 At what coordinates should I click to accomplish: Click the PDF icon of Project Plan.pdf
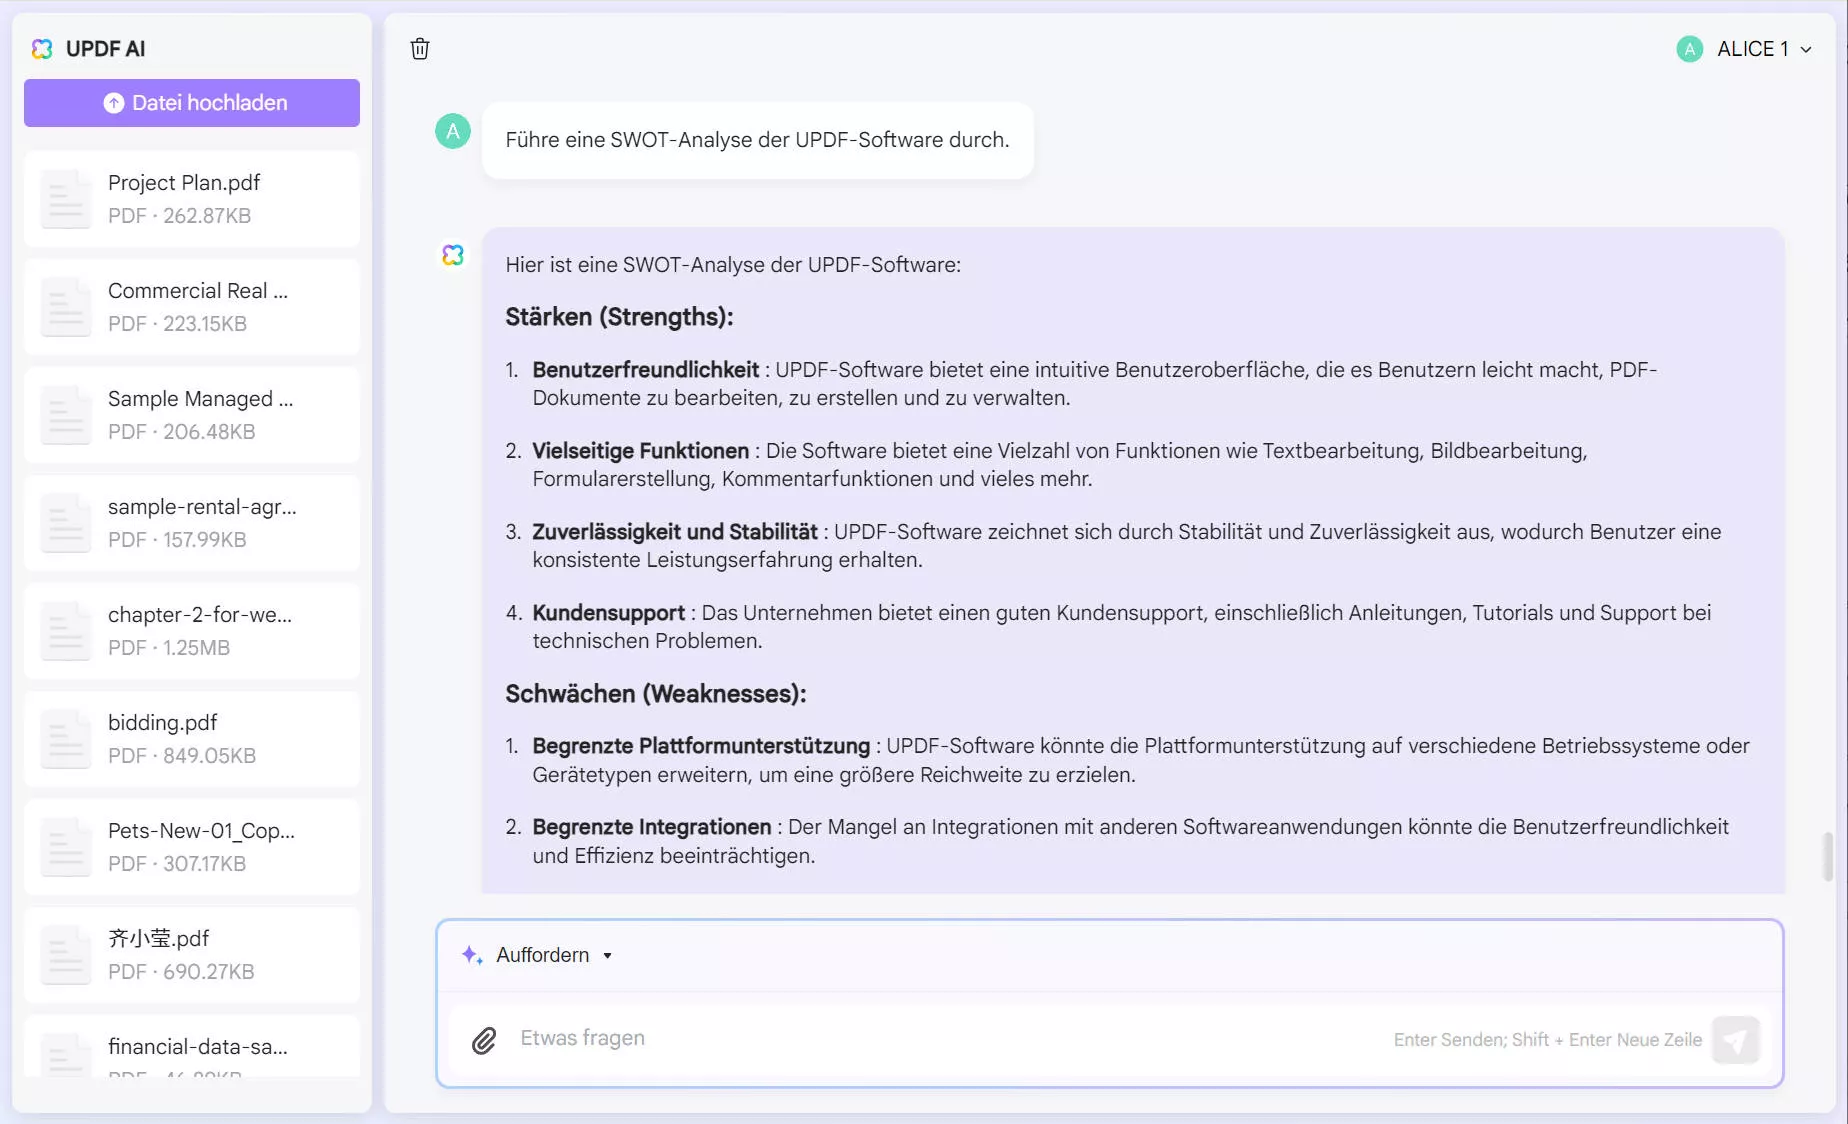65,198
